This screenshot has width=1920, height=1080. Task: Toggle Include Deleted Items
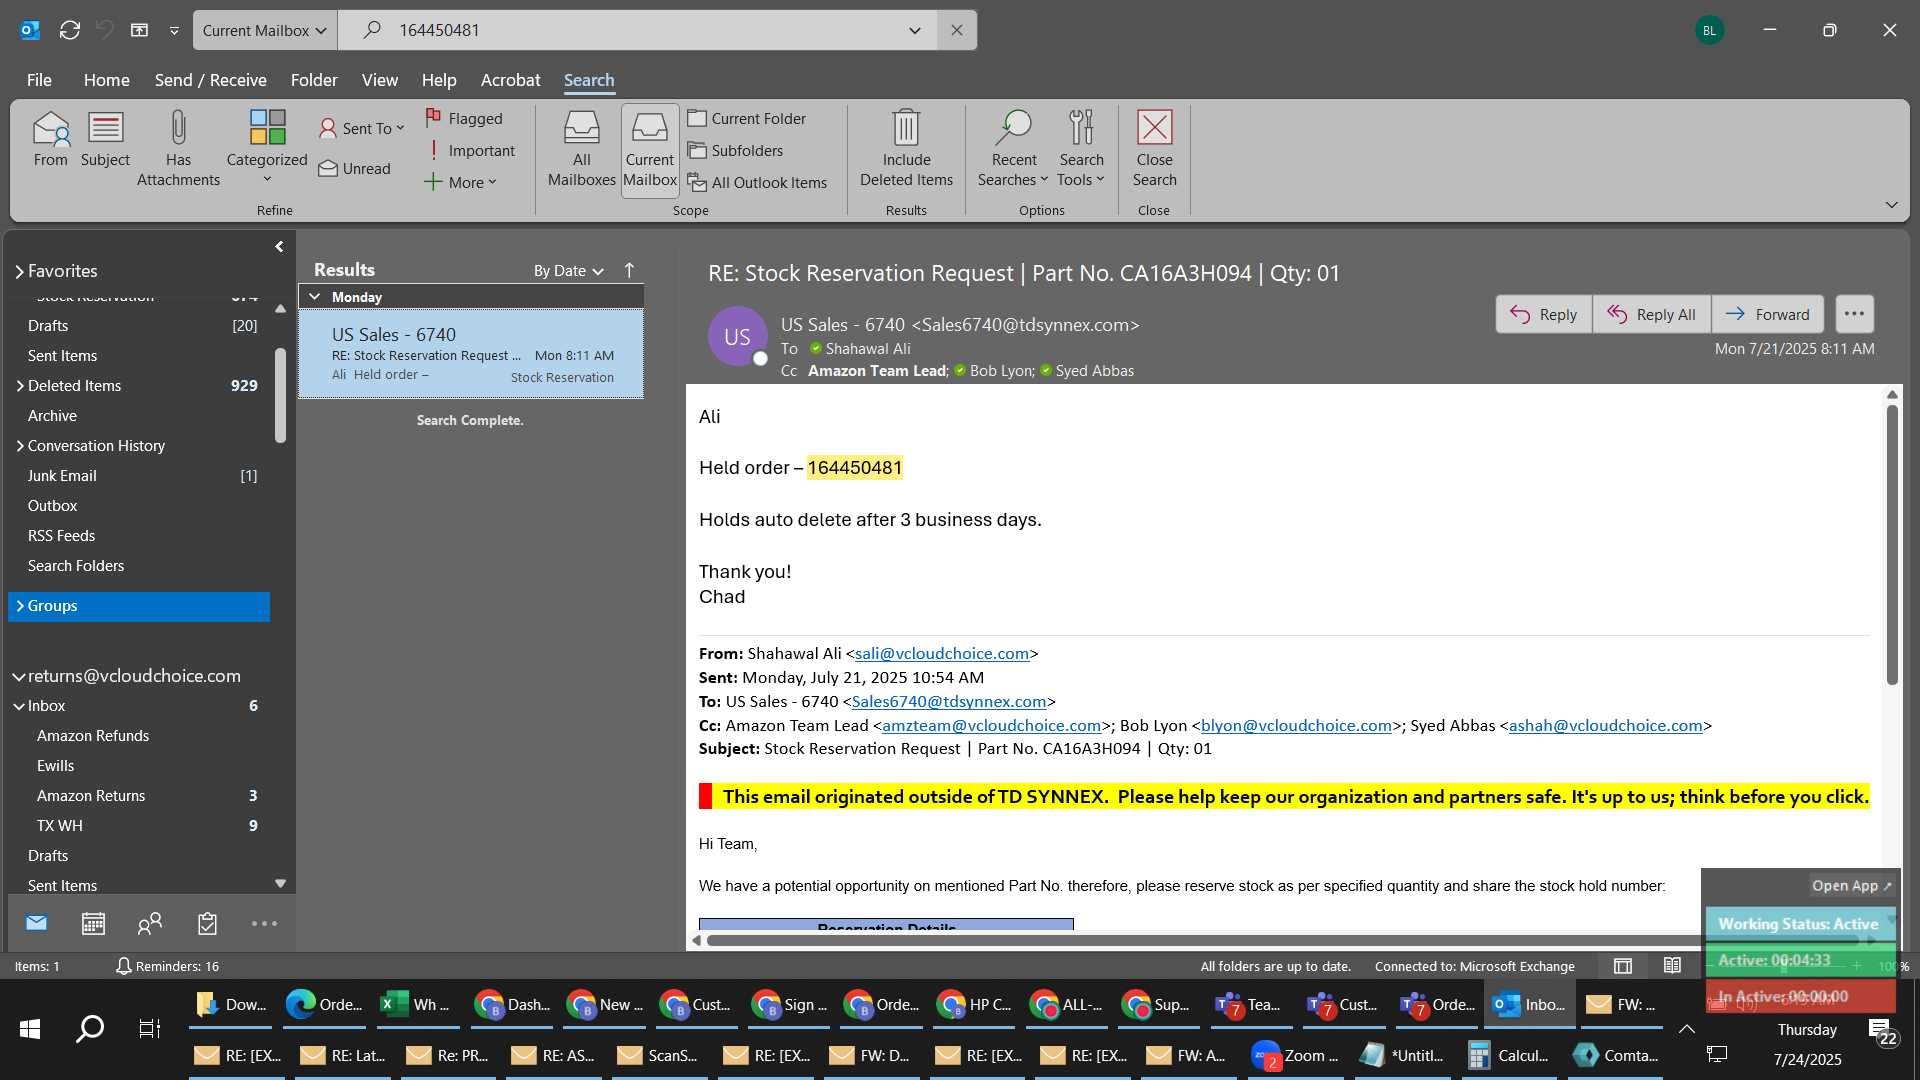coord(906,150)
